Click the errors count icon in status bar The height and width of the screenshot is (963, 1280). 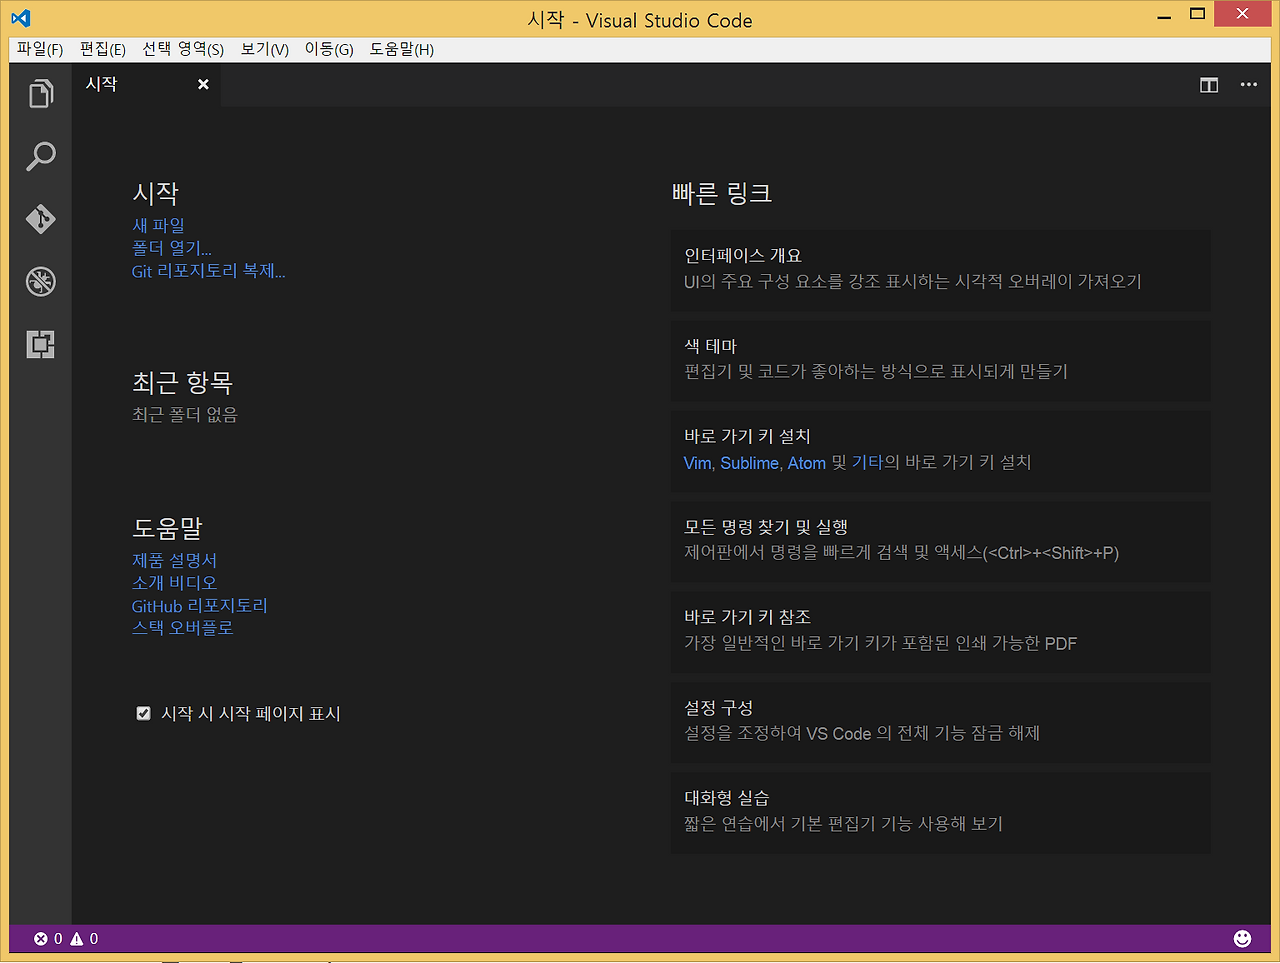click(41, 938)
